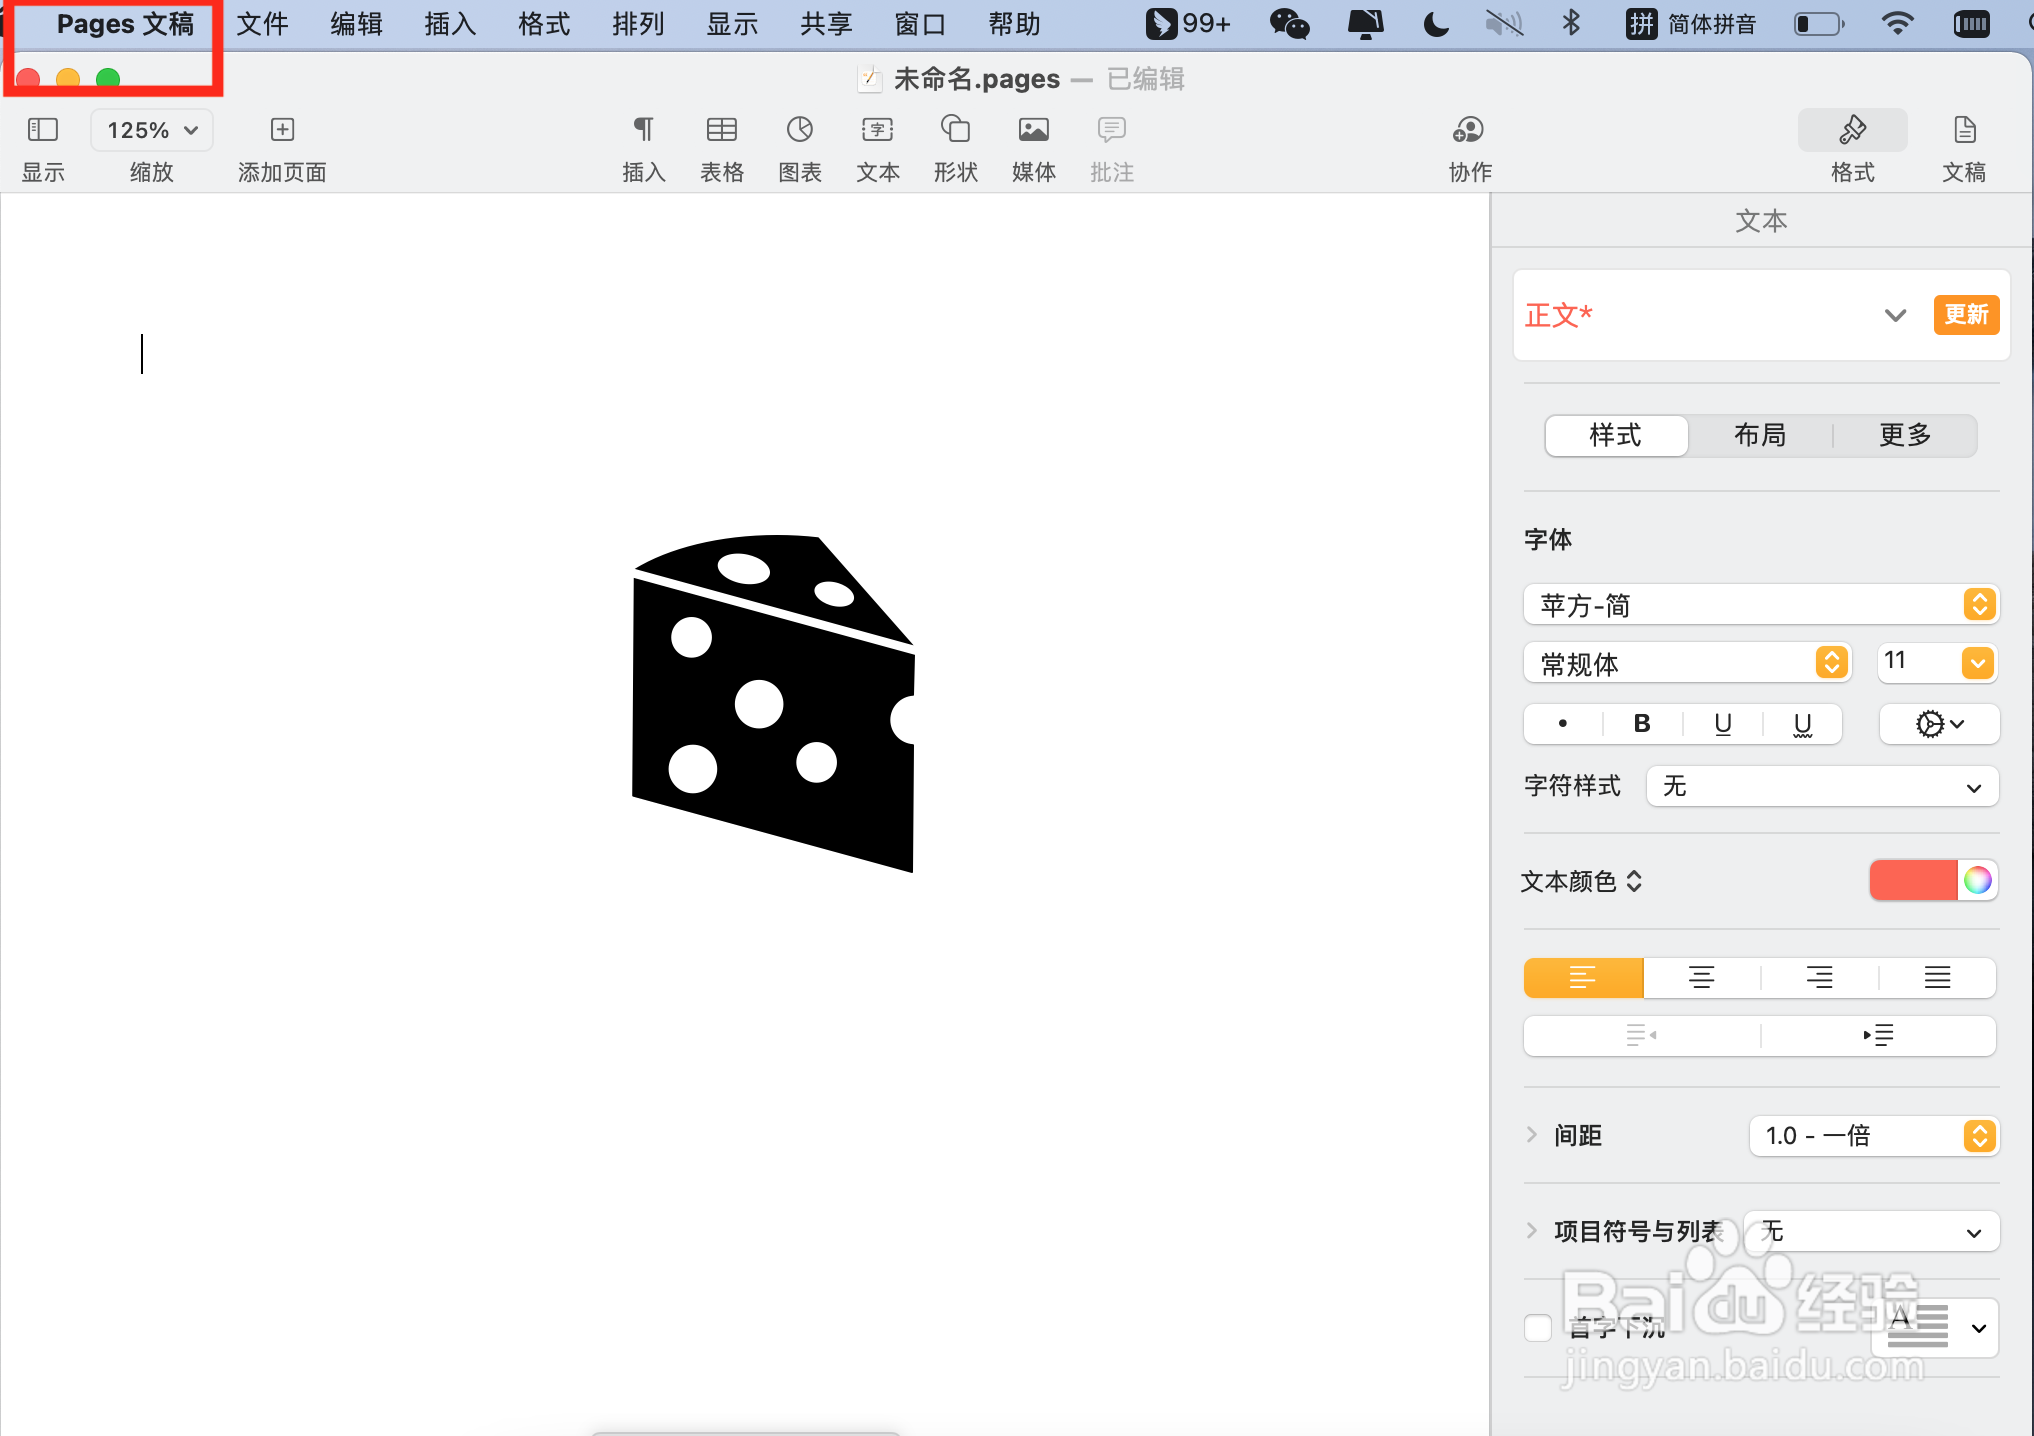The width and height of the screenshot is (2034, 1436).
Task: Toggle bold formatting B
Action: click(x=1642, y=724)
